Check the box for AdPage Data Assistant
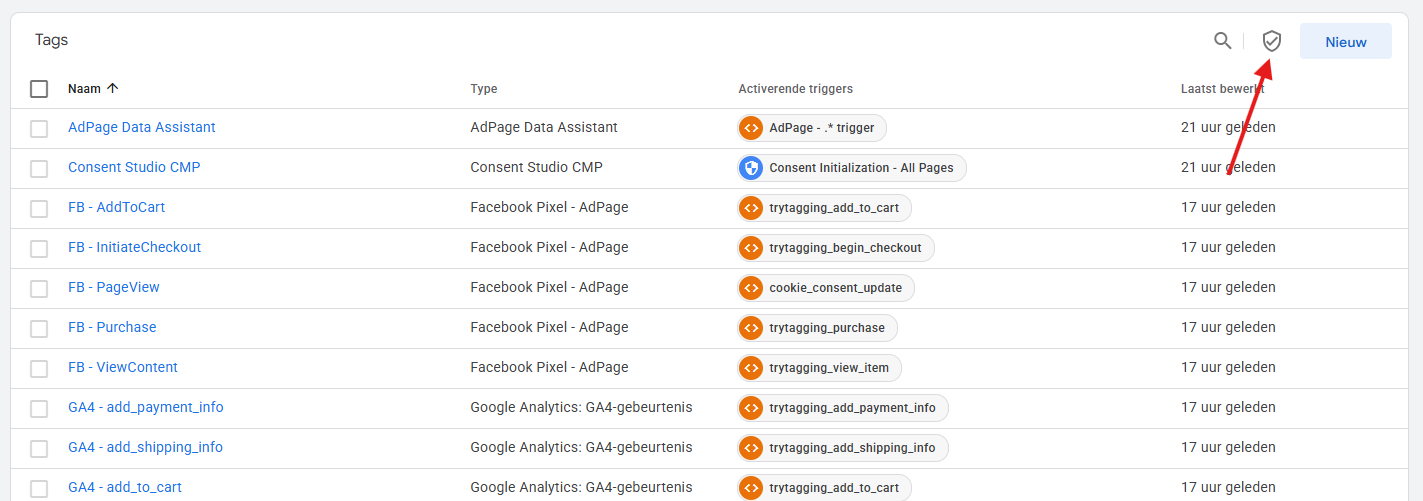Screen dimensions: 1423x501 pos(39,129)
